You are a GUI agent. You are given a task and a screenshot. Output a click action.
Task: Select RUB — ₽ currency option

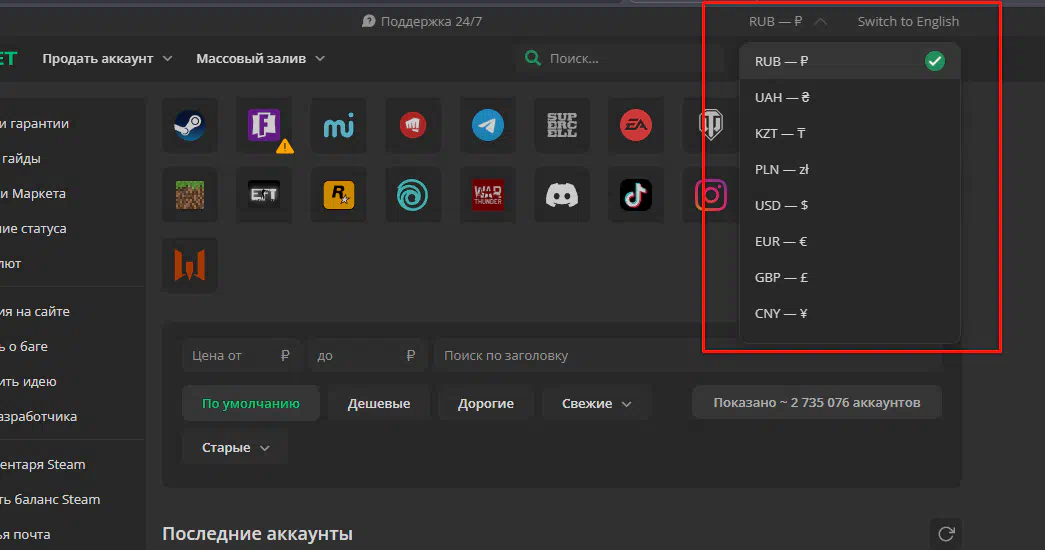pos(850,61)
